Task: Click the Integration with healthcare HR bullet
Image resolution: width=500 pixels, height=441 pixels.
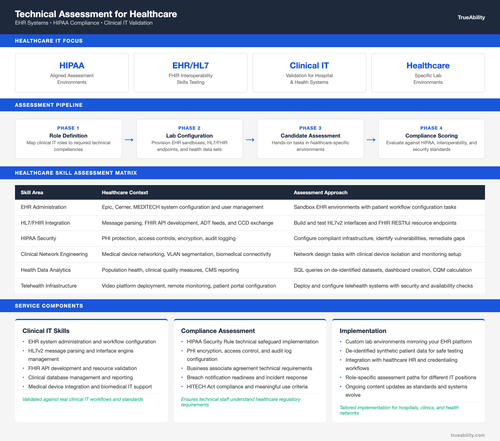Action: click(x=401, y=364)
